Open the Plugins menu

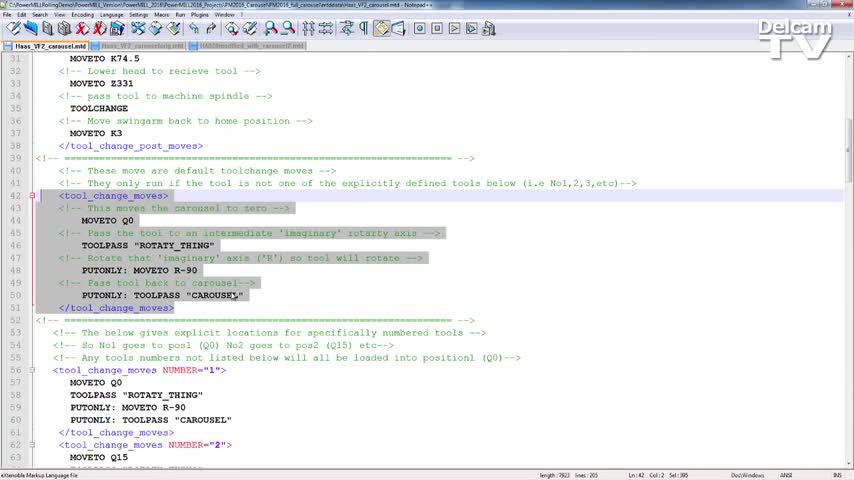coord(200,15)
